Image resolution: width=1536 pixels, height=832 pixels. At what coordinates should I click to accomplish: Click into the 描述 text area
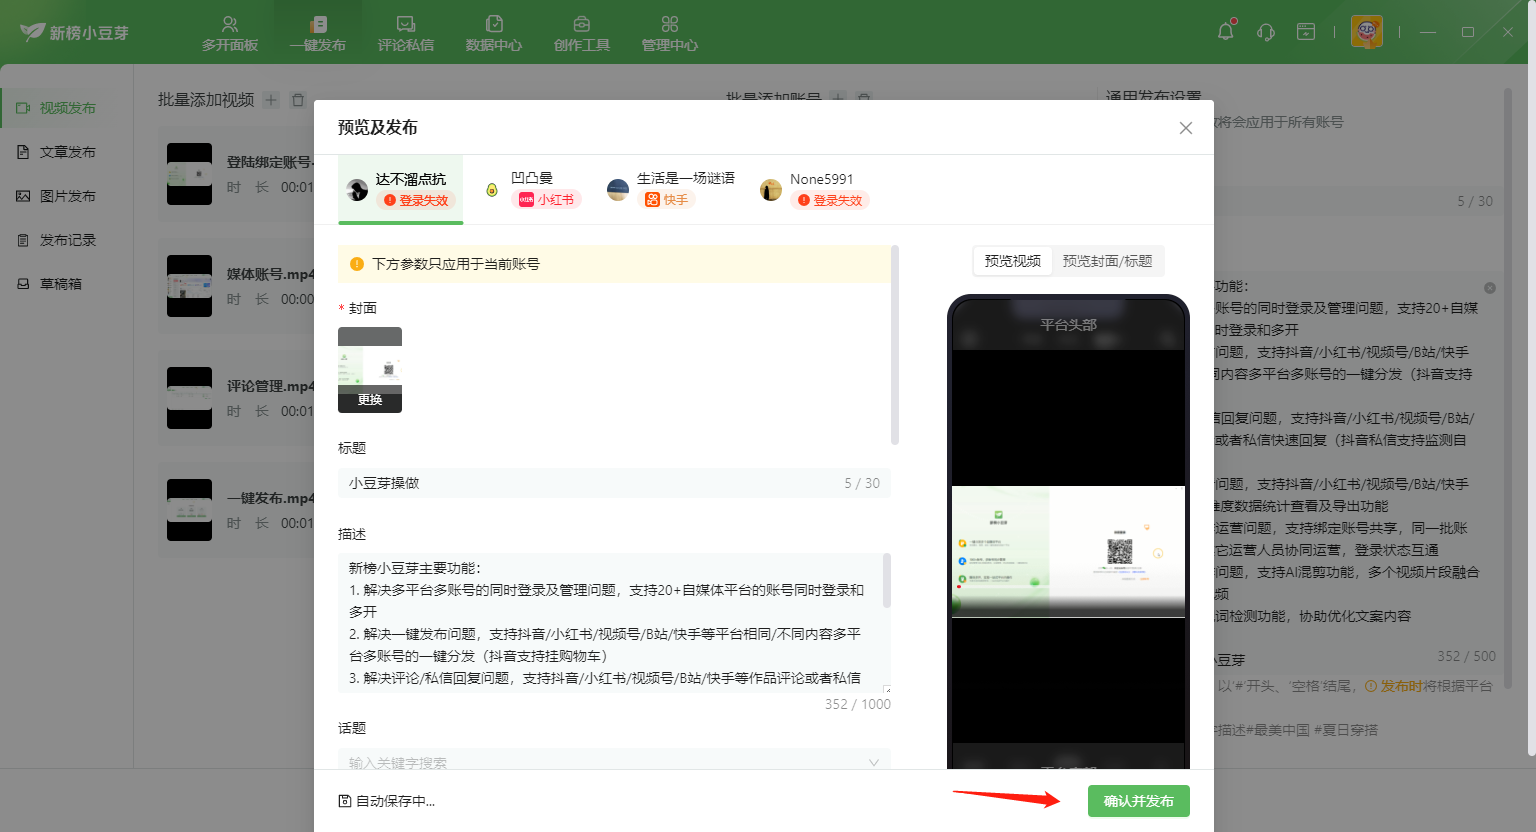click(614, 623)
